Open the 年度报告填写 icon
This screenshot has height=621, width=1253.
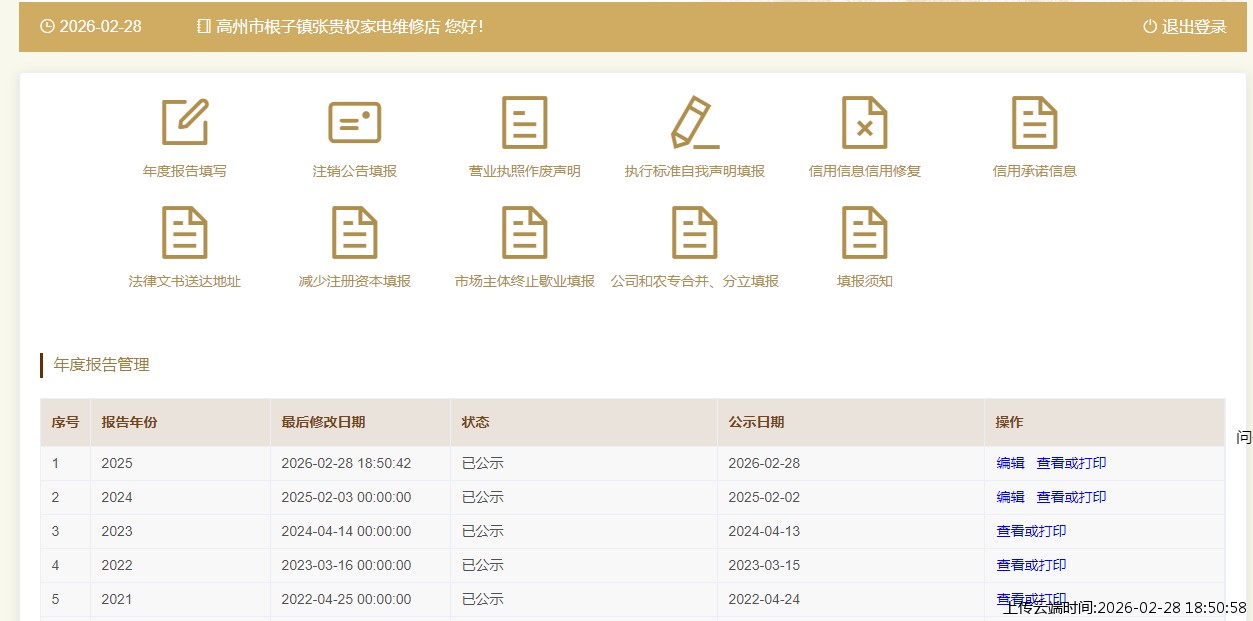tap(185, 123)
